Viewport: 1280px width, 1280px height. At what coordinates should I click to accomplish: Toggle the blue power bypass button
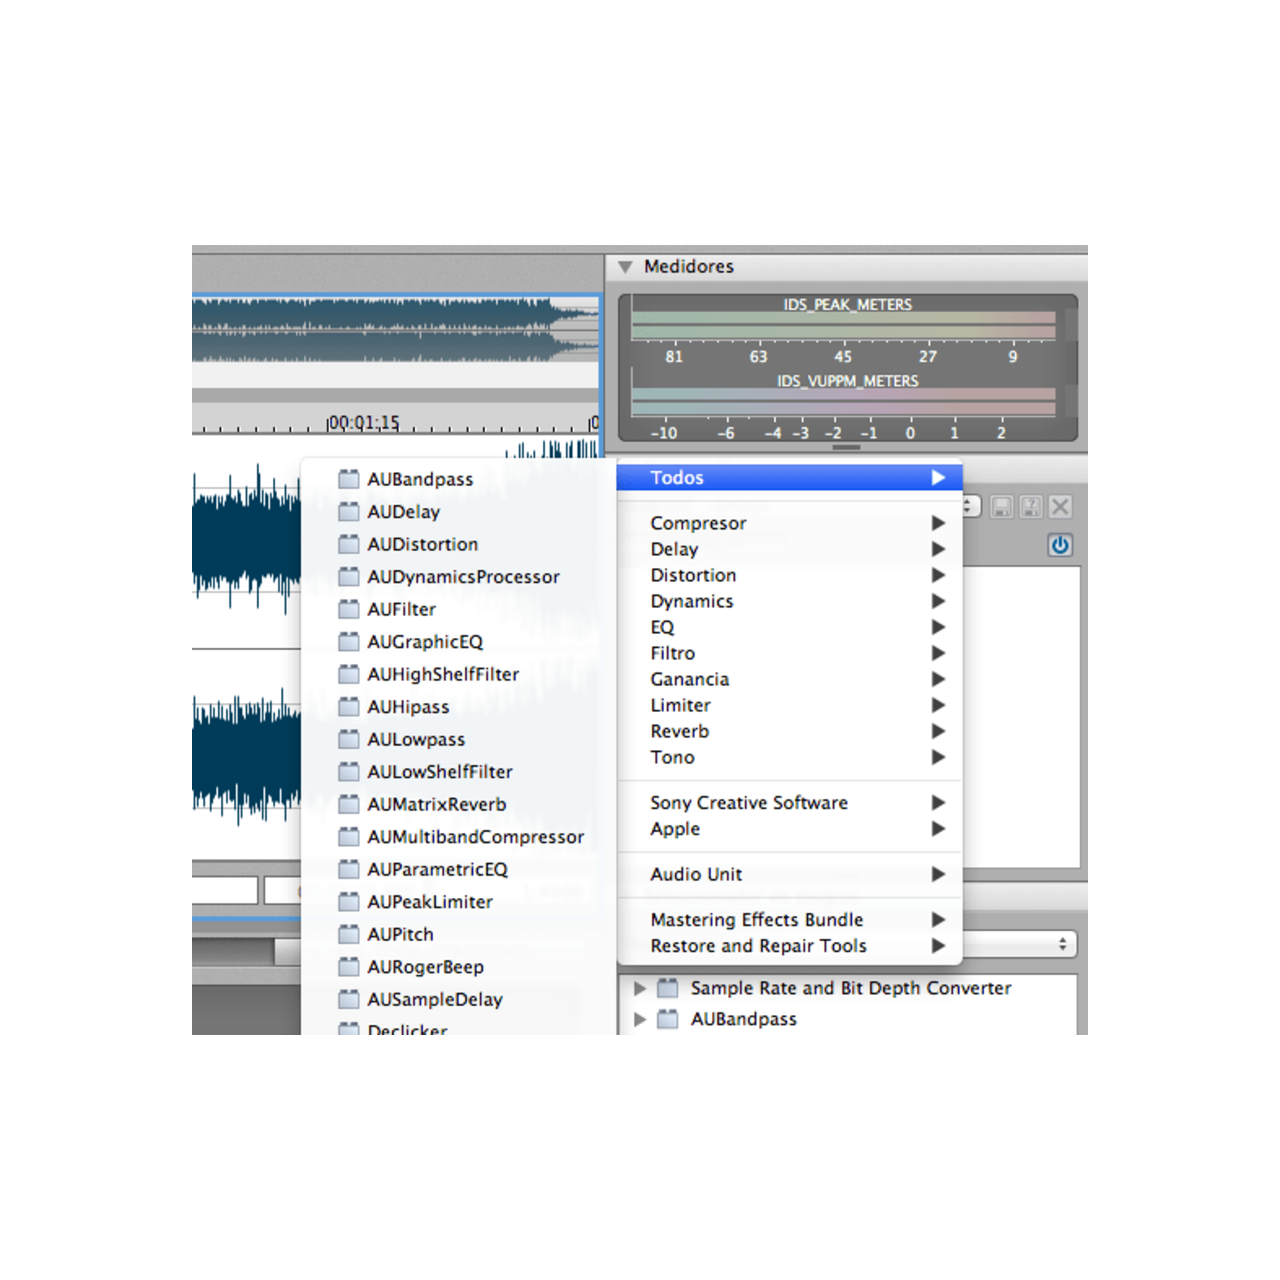click(1060, 545)
